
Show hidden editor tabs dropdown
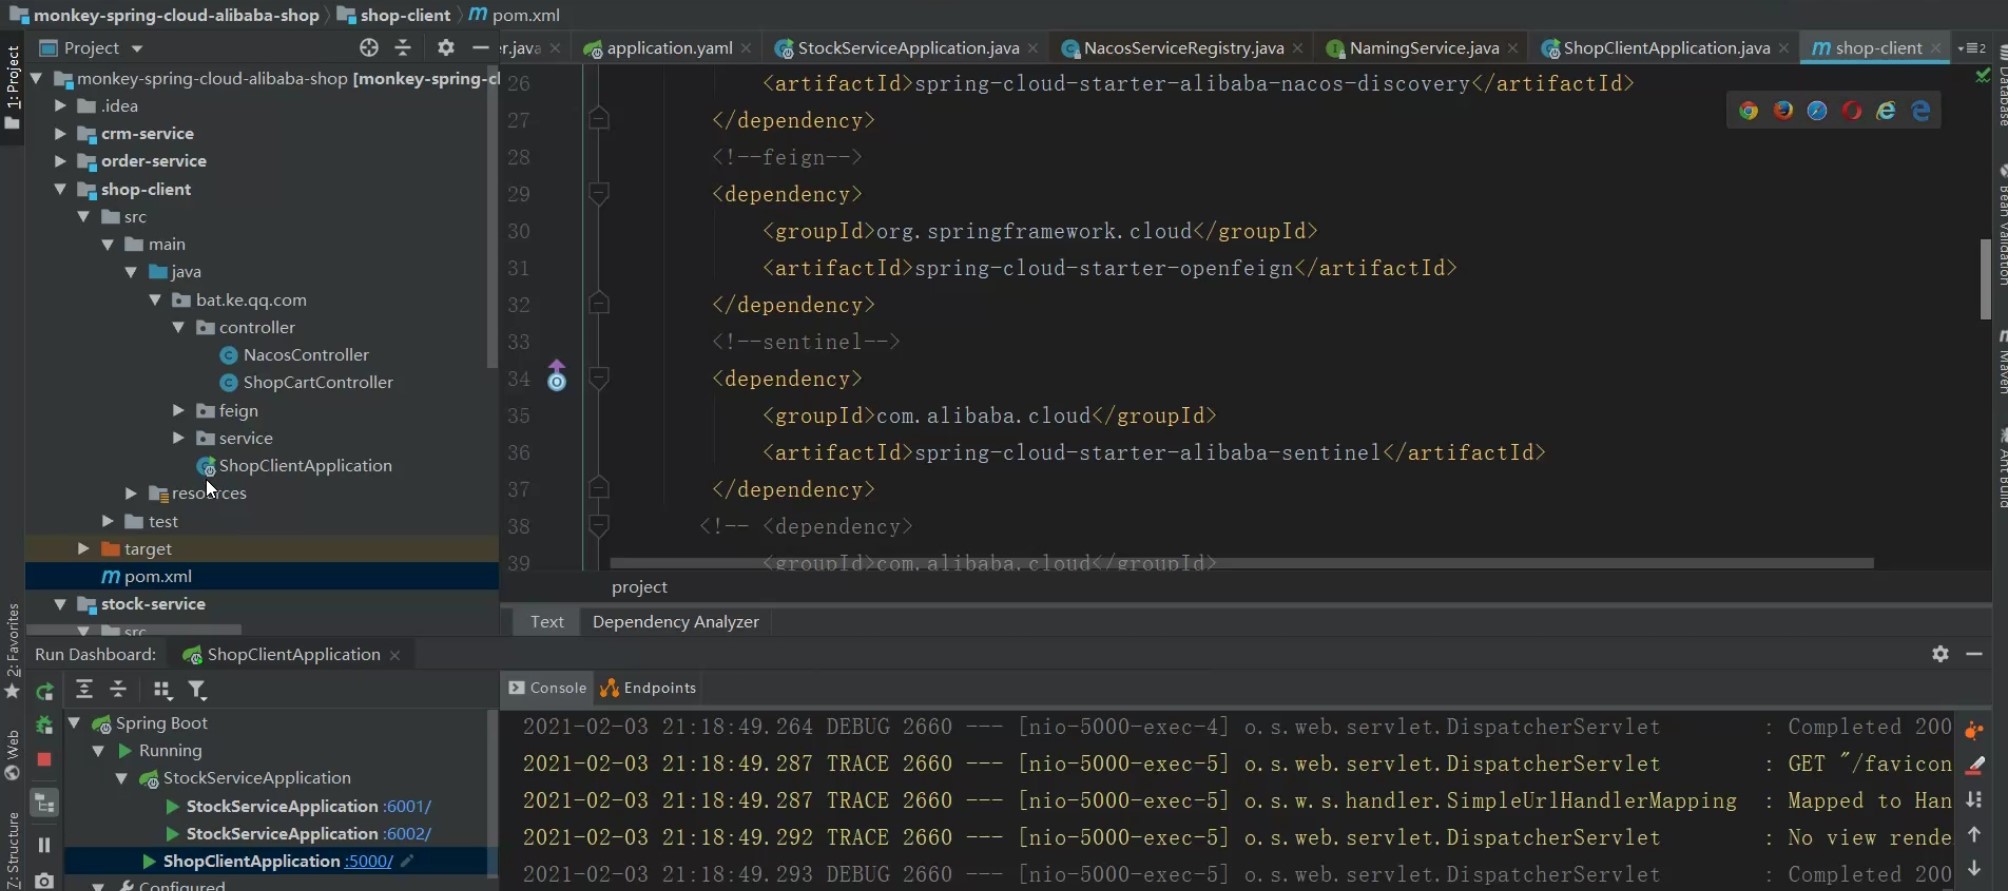[1971, 48]
